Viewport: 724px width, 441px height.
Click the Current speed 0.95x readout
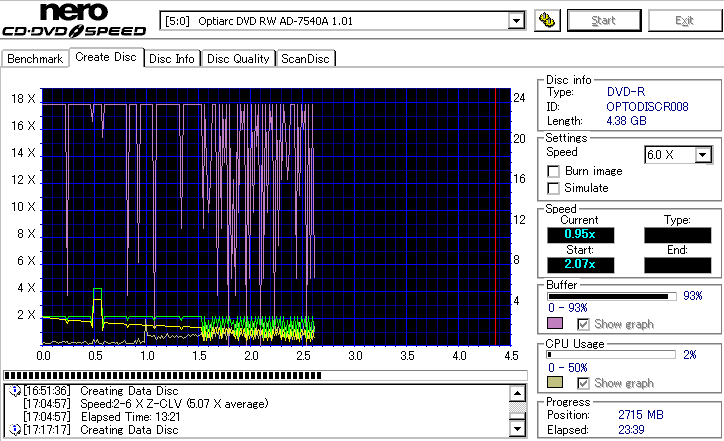580,235
